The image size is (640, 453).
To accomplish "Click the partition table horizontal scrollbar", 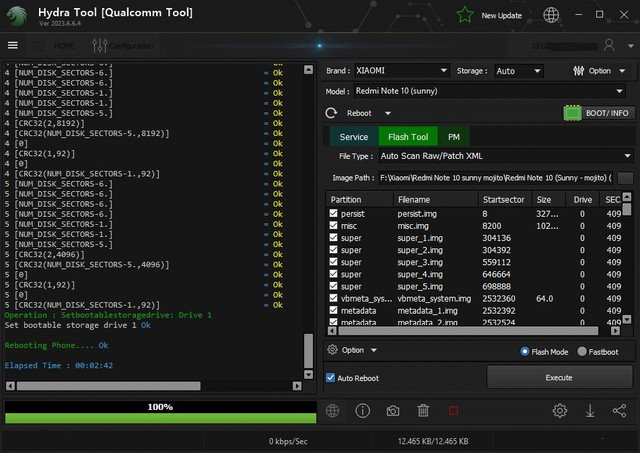I will tap(469, 331).
